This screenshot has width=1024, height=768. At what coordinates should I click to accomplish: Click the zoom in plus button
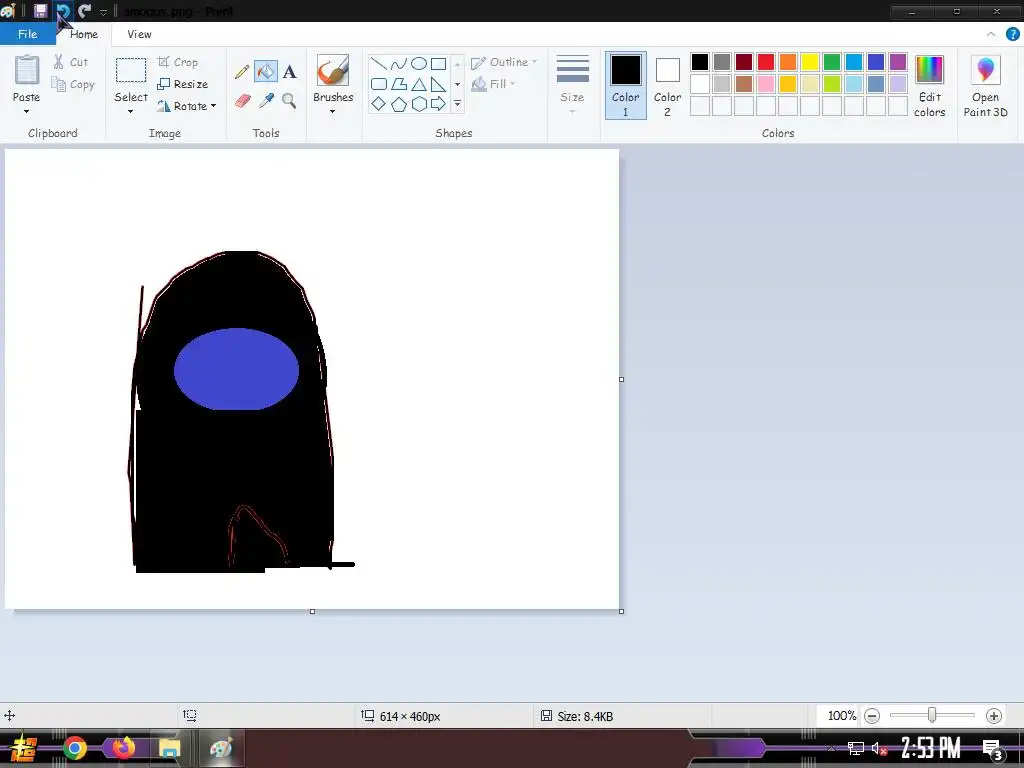pos(993,716)
